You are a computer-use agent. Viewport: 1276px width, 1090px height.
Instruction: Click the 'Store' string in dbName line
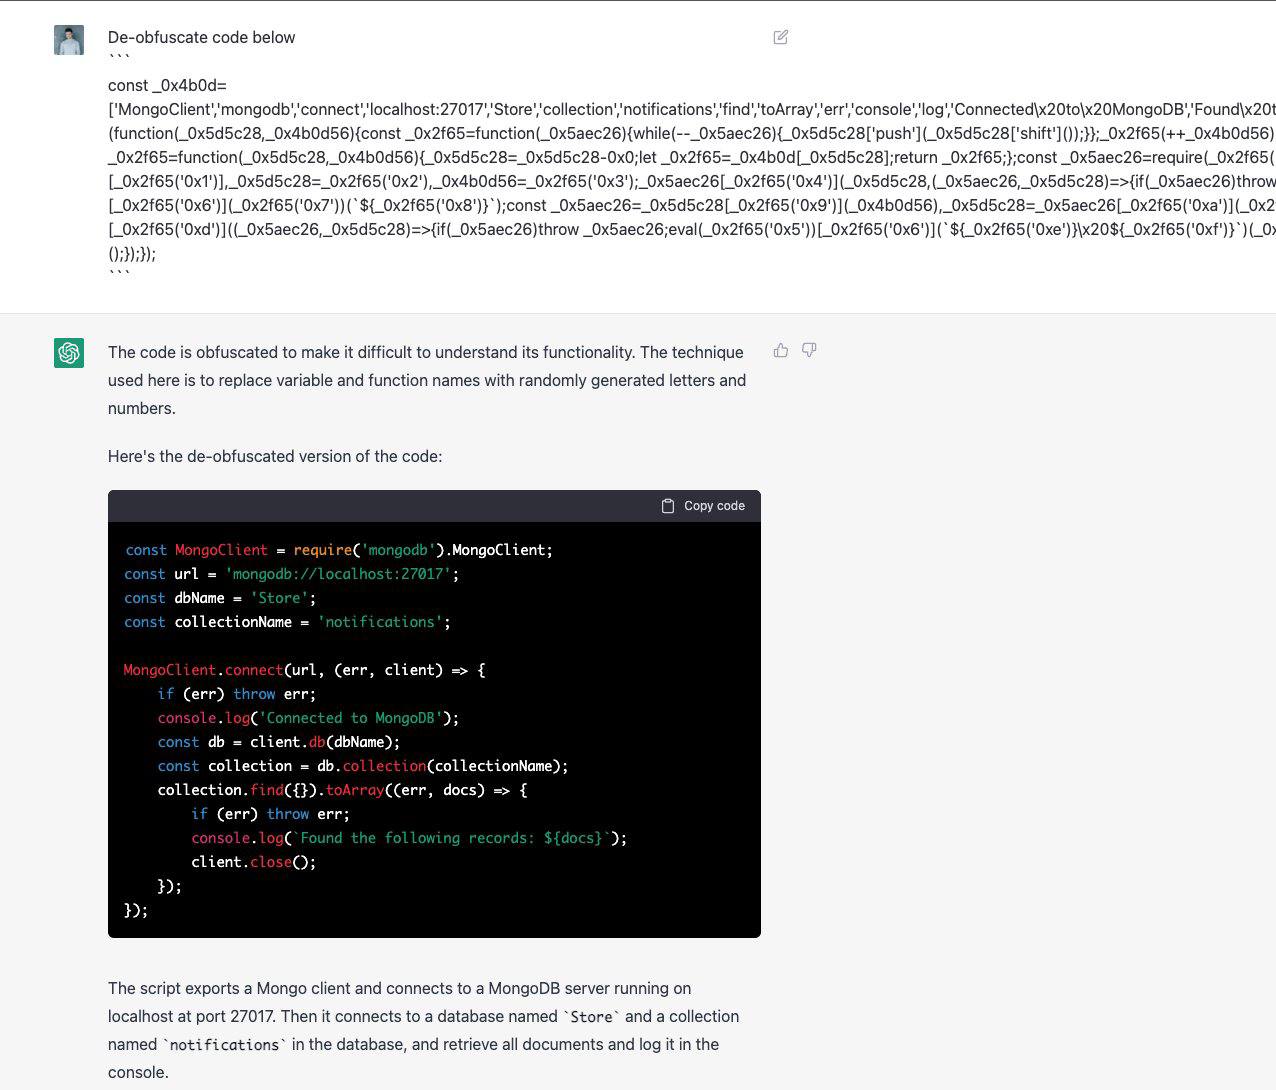point(279,598)
